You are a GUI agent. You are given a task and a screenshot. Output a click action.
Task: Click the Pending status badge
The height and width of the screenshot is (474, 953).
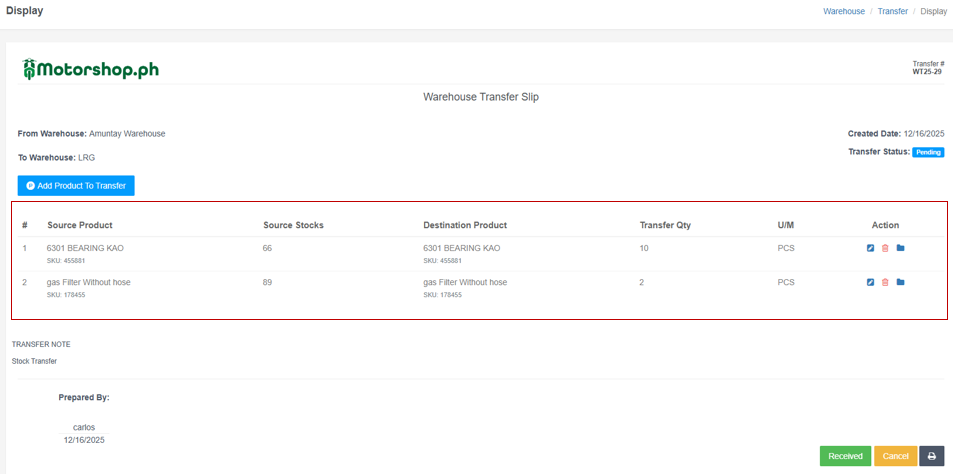[x=928, y=153]
